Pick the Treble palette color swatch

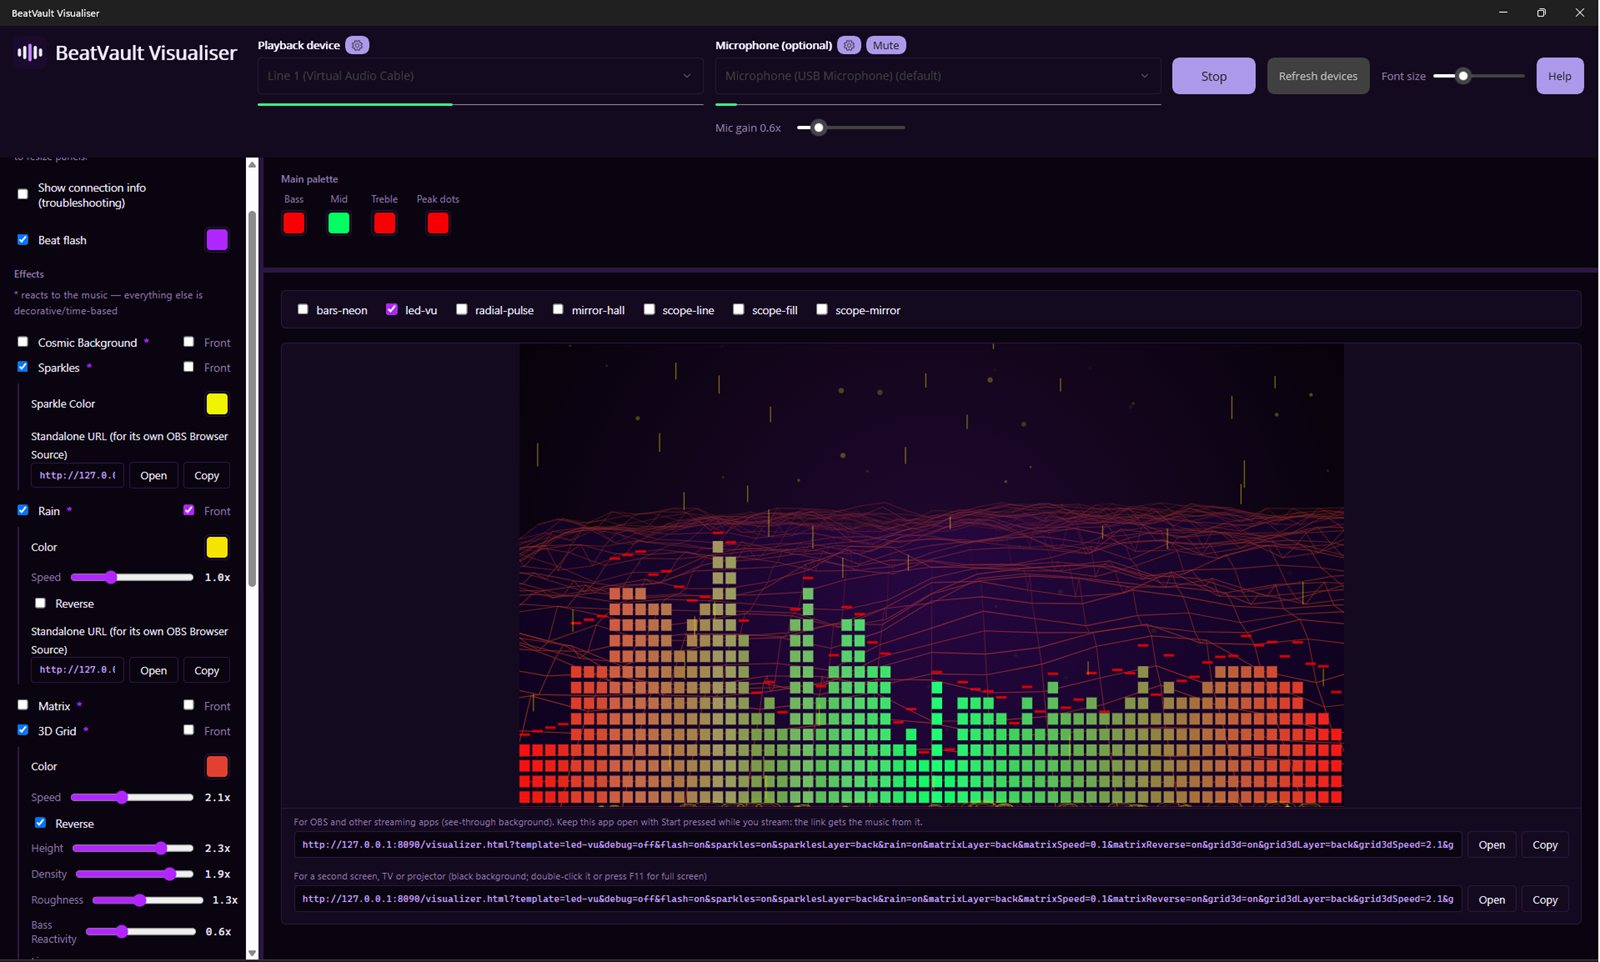[x=384, y=223]
